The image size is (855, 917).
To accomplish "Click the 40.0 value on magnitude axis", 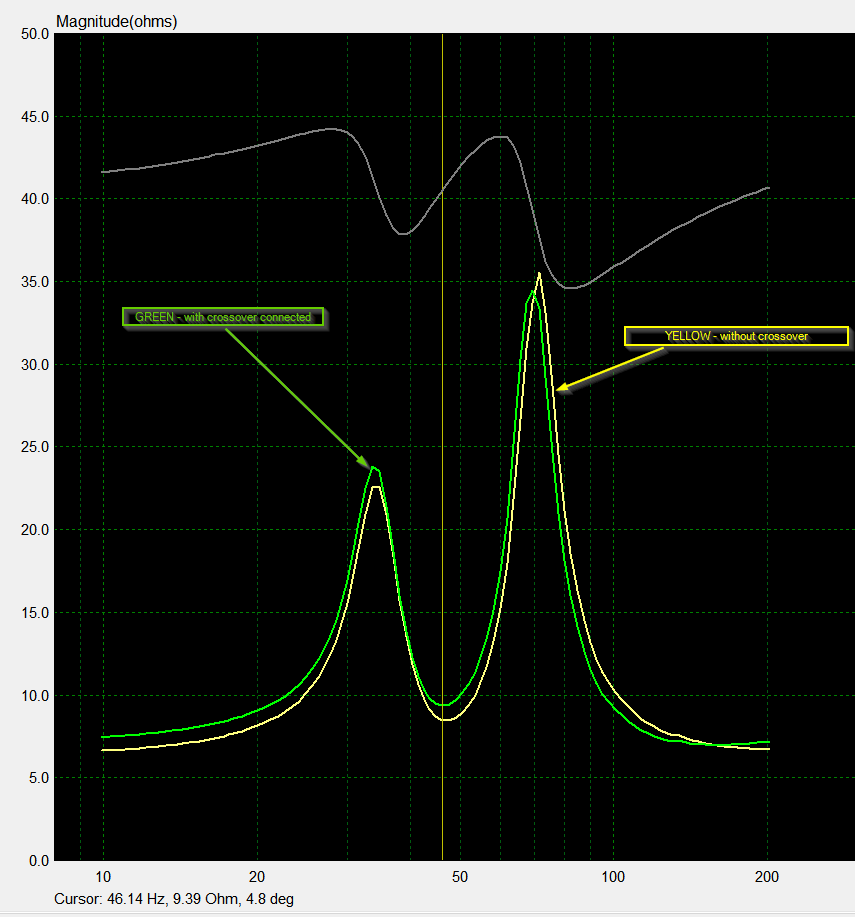I will click(35, 199).
